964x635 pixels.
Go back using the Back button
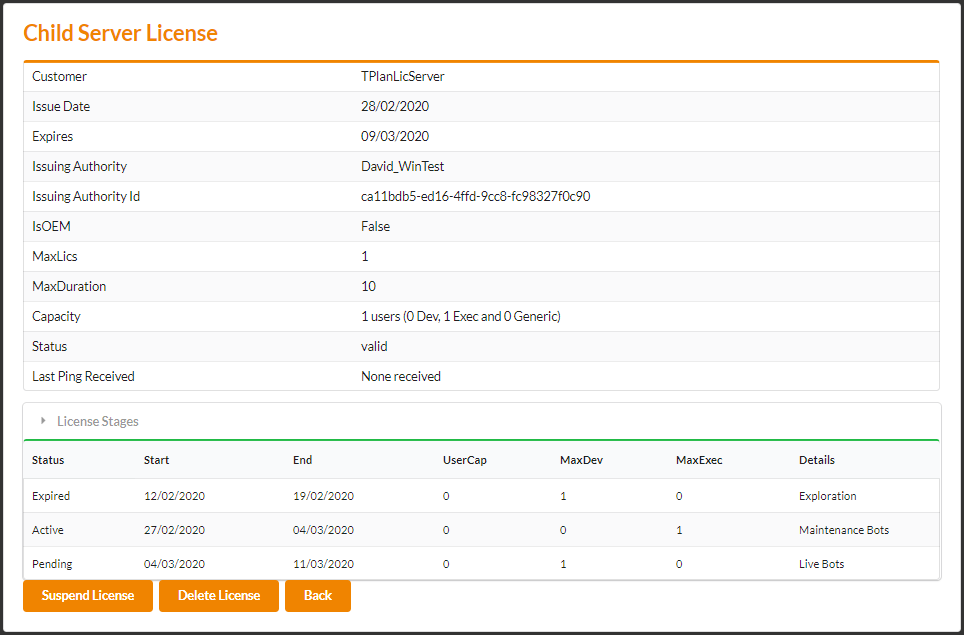[317, 595]
